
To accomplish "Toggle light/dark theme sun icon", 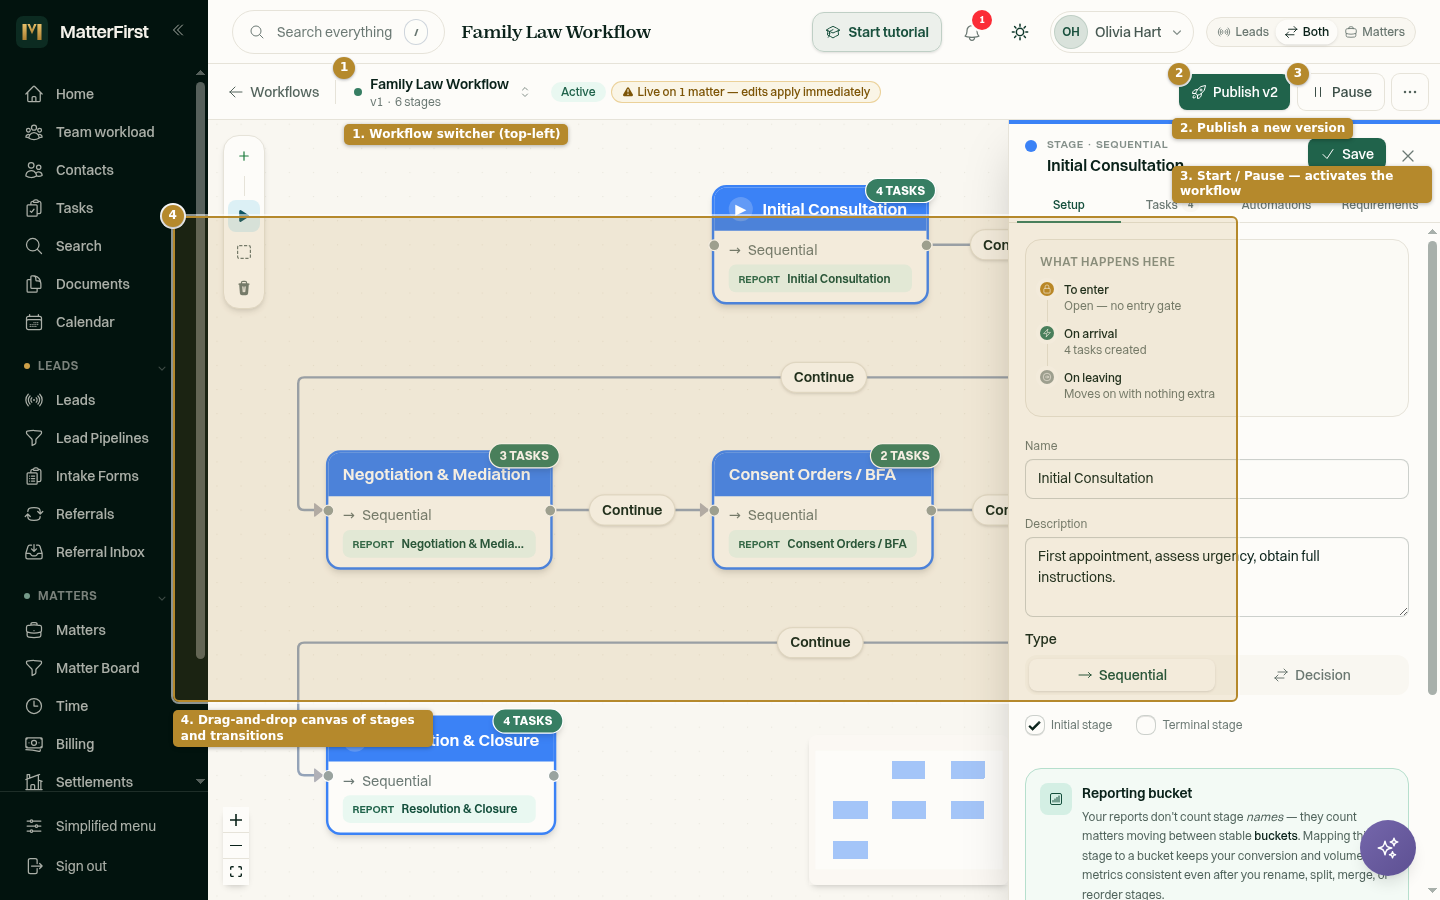I will coord(1020,32).
